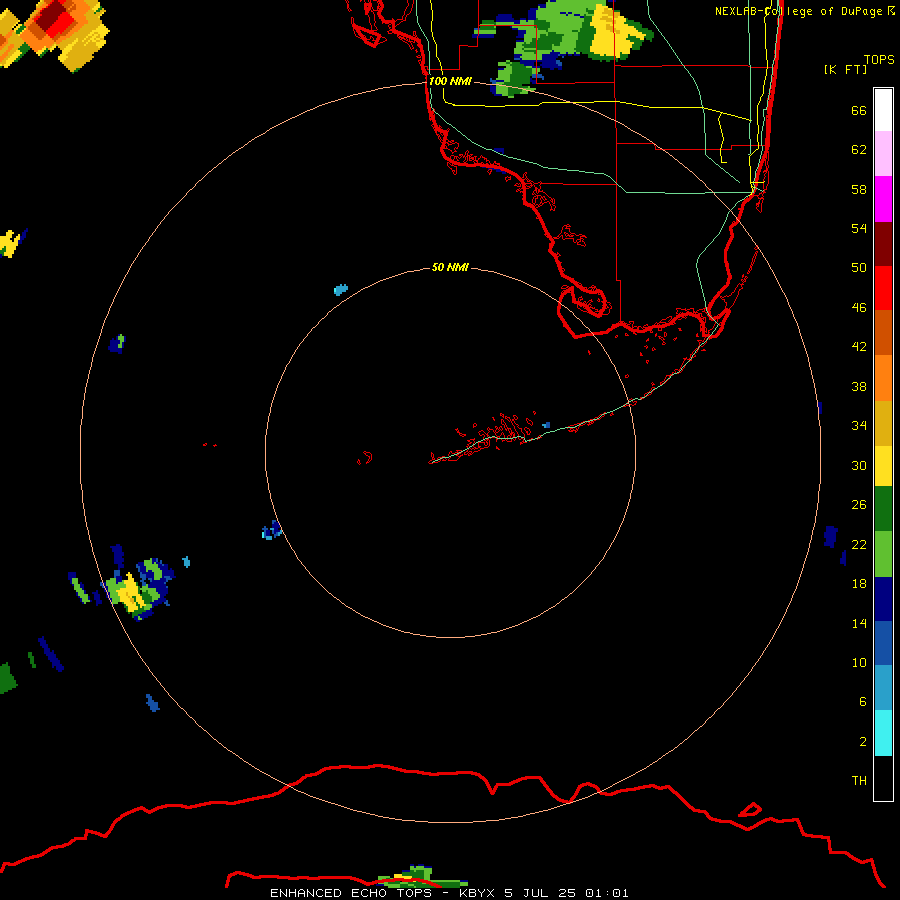Click the 50 value on the scale
900x900 pixels.
pyautogui.click(x=859, y=267)
